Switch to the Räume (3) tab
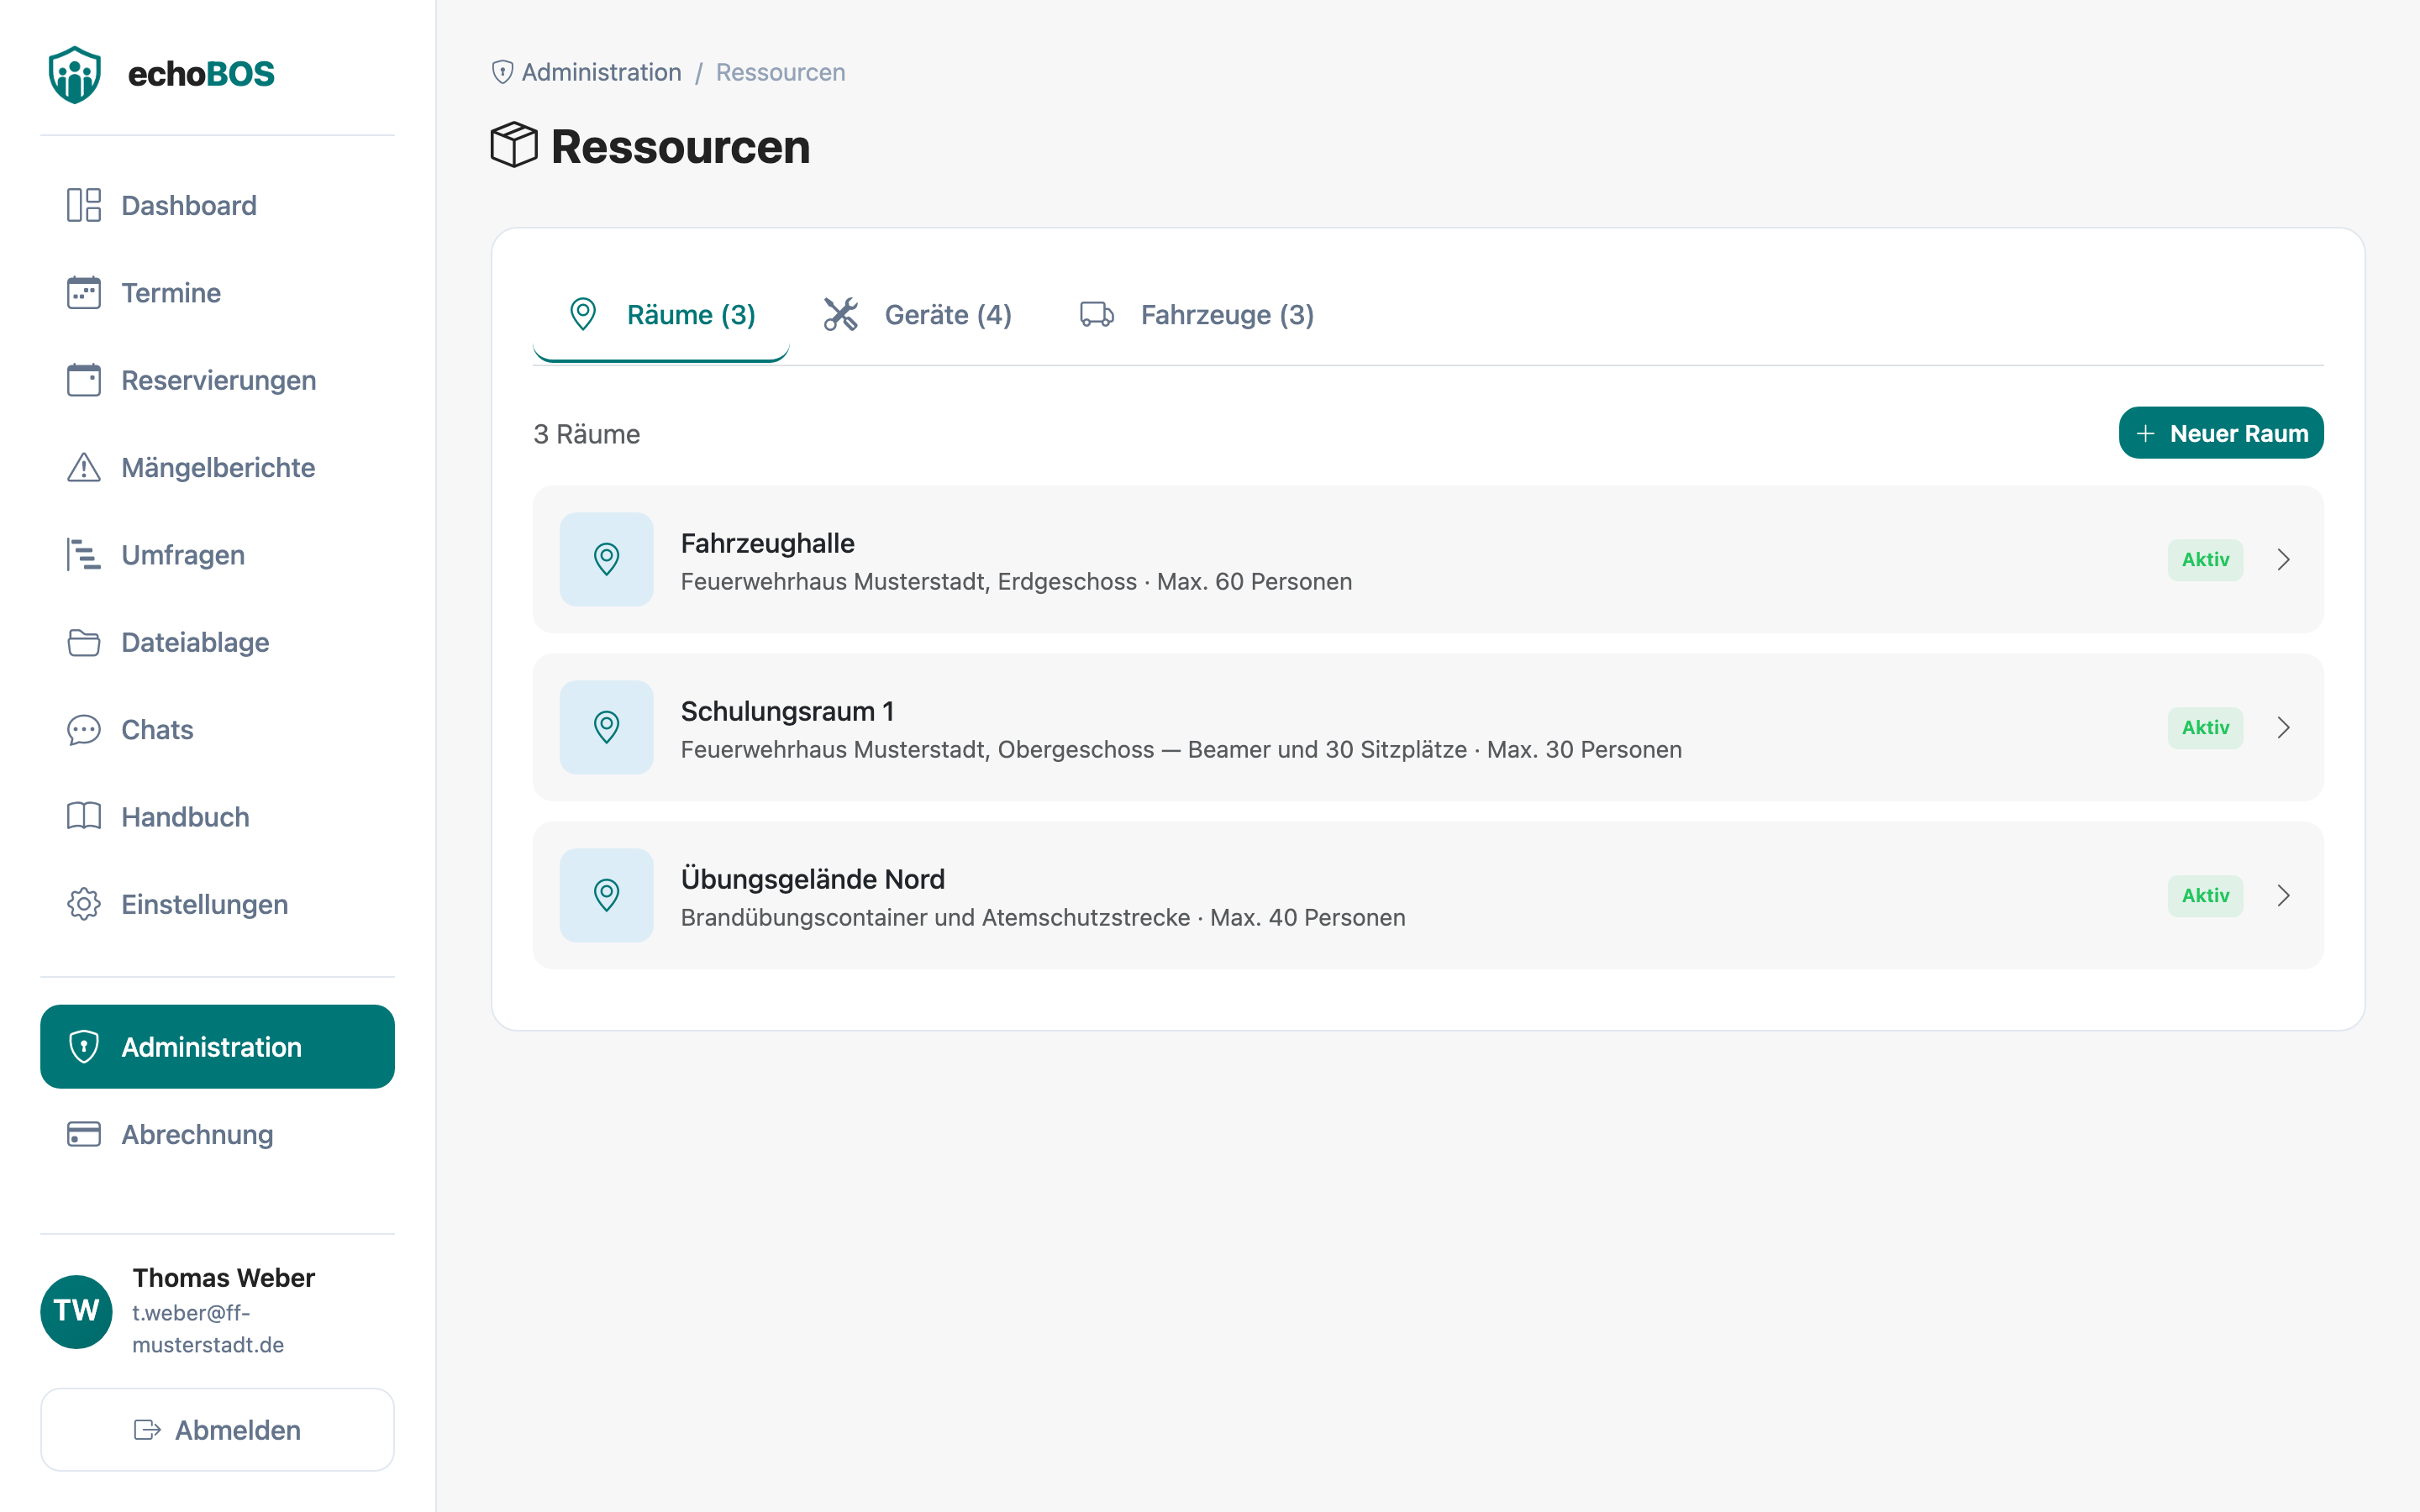This screenshot has height=1512, width=2420. [661, 315]
